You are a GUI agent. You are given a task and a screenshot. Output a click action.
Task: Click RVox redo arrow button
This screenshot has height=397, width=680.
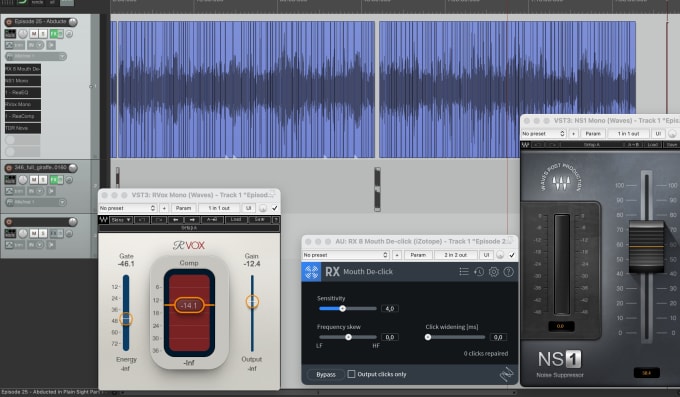159,220
